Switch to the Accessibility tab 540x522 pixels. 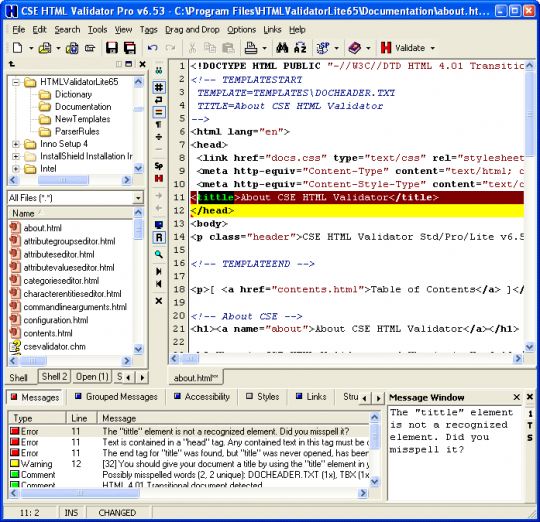coord(202,397)
